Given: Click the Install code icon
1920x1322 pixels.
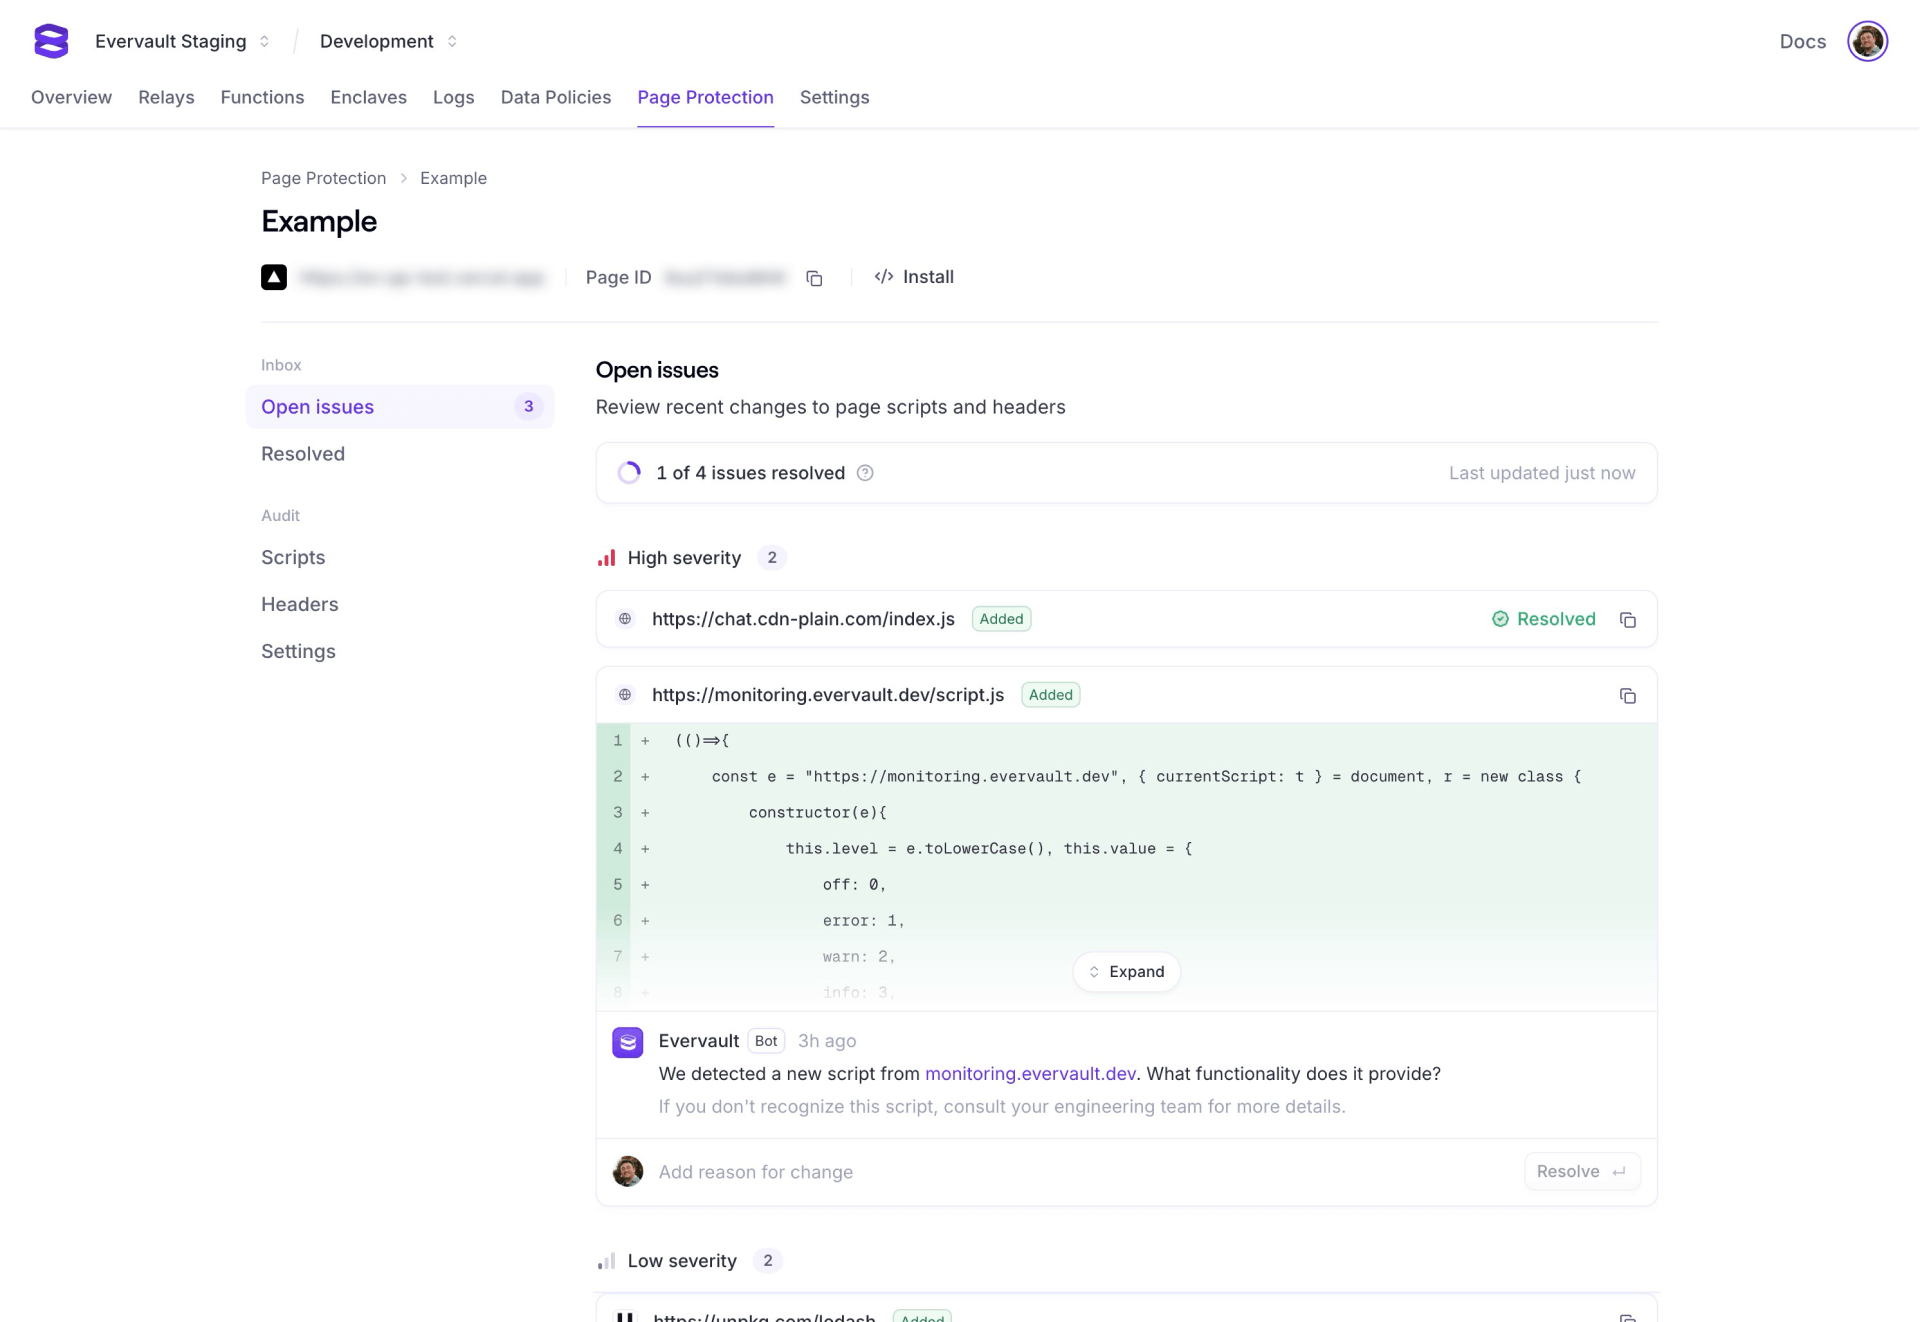Looking at the screenshot, I should [x=883, y=277].
